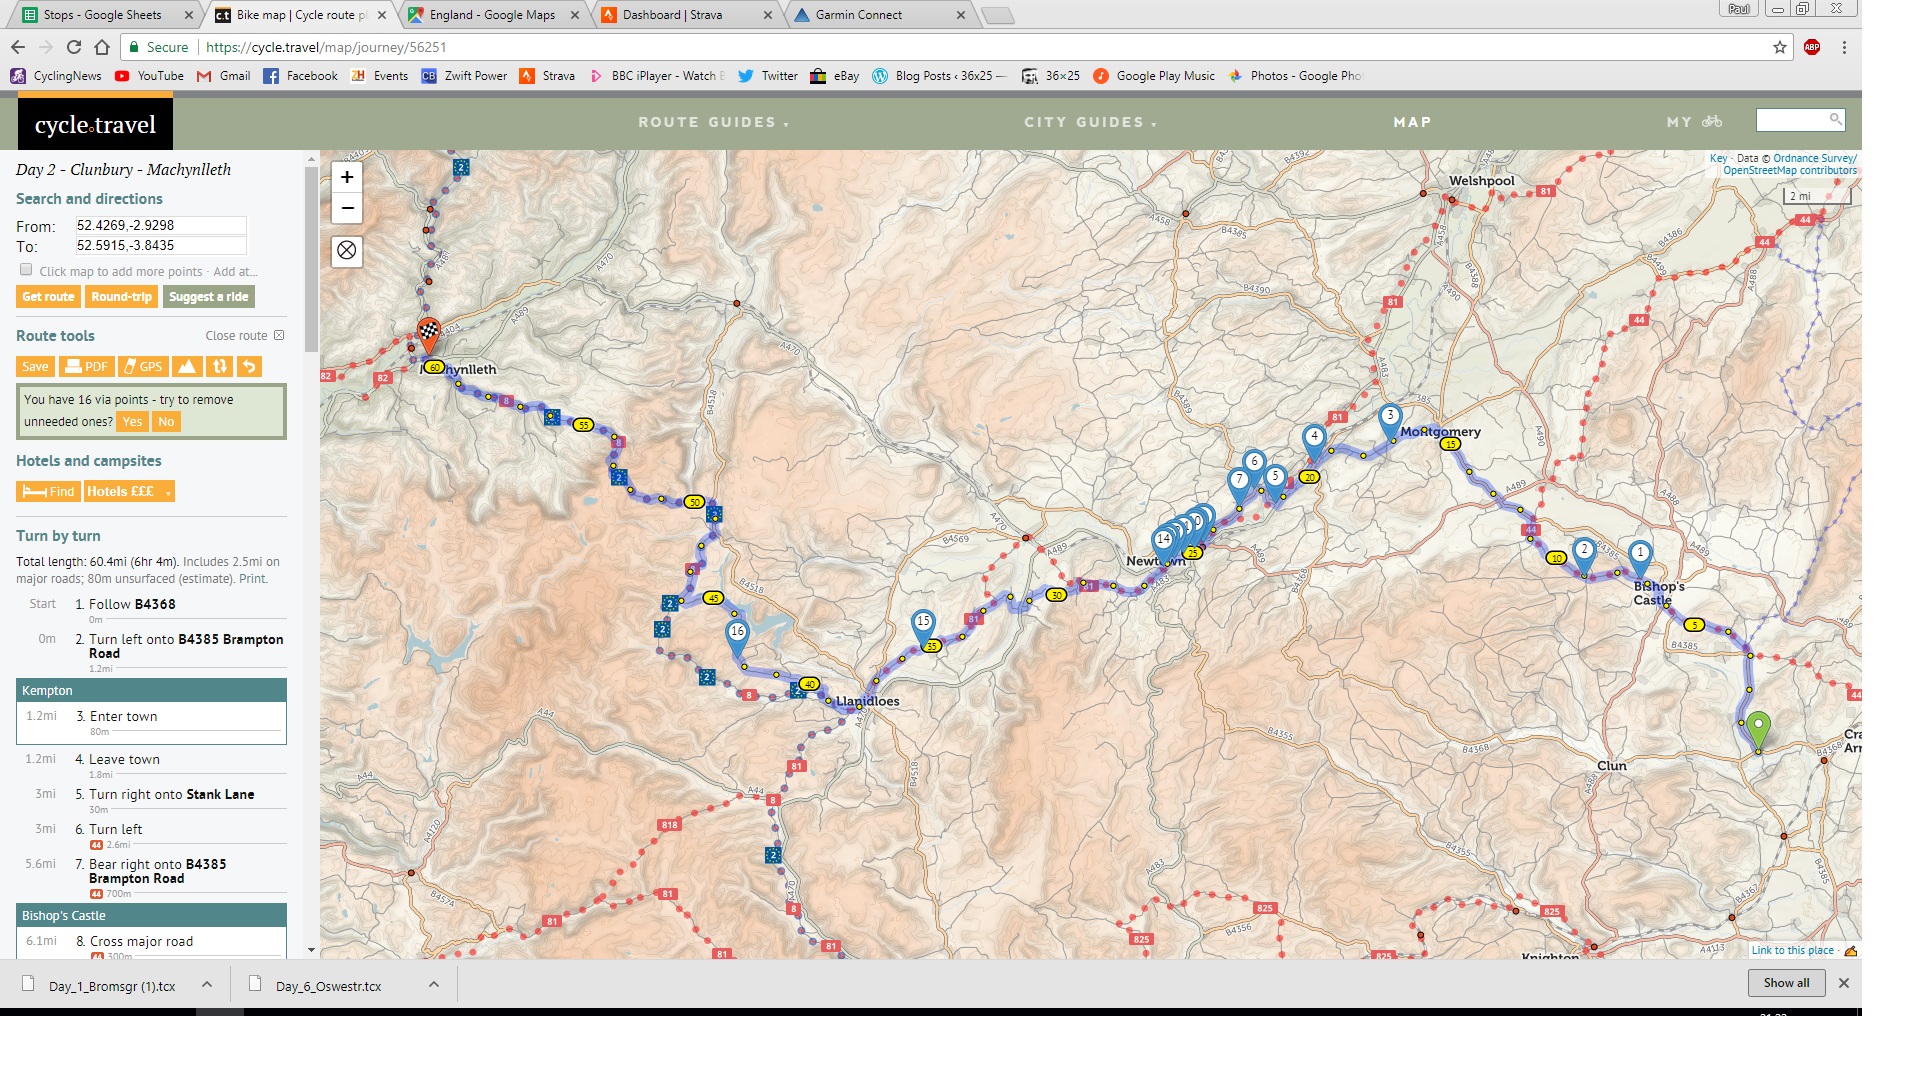The image size is (1920, 1080).
Task: Click the sidebar scrollbar down arrow
Action: click(x=311, y=950)
